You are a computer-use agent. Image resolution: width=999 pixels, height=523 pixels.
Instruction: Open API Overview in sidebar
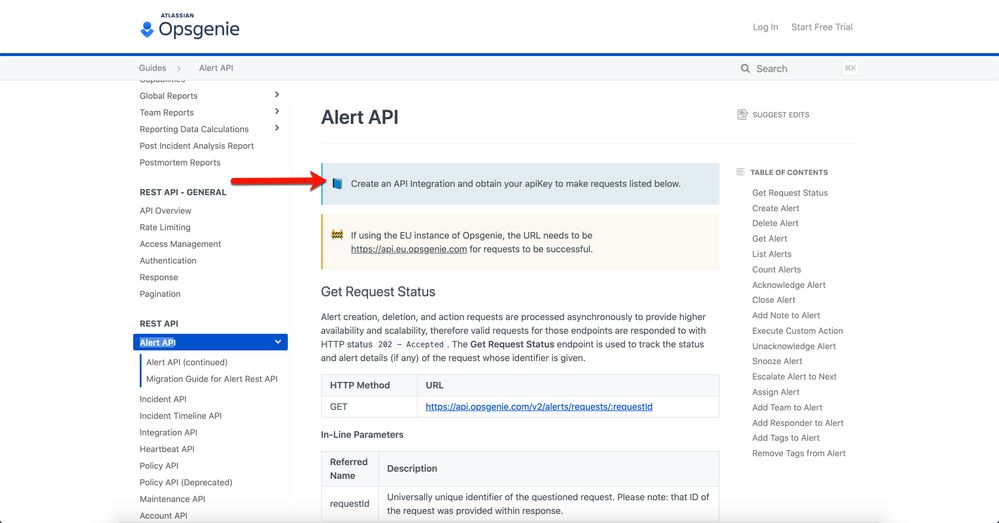coord(165,211)
